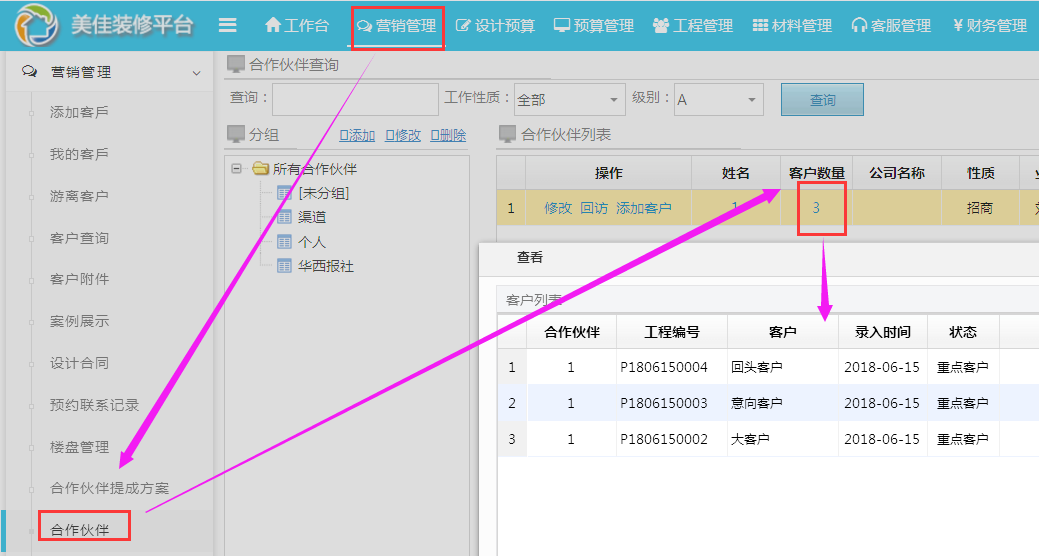Select the 华西报社 group in tree
The height and width of the screenshot is (556, 1039).
[325, 266]
